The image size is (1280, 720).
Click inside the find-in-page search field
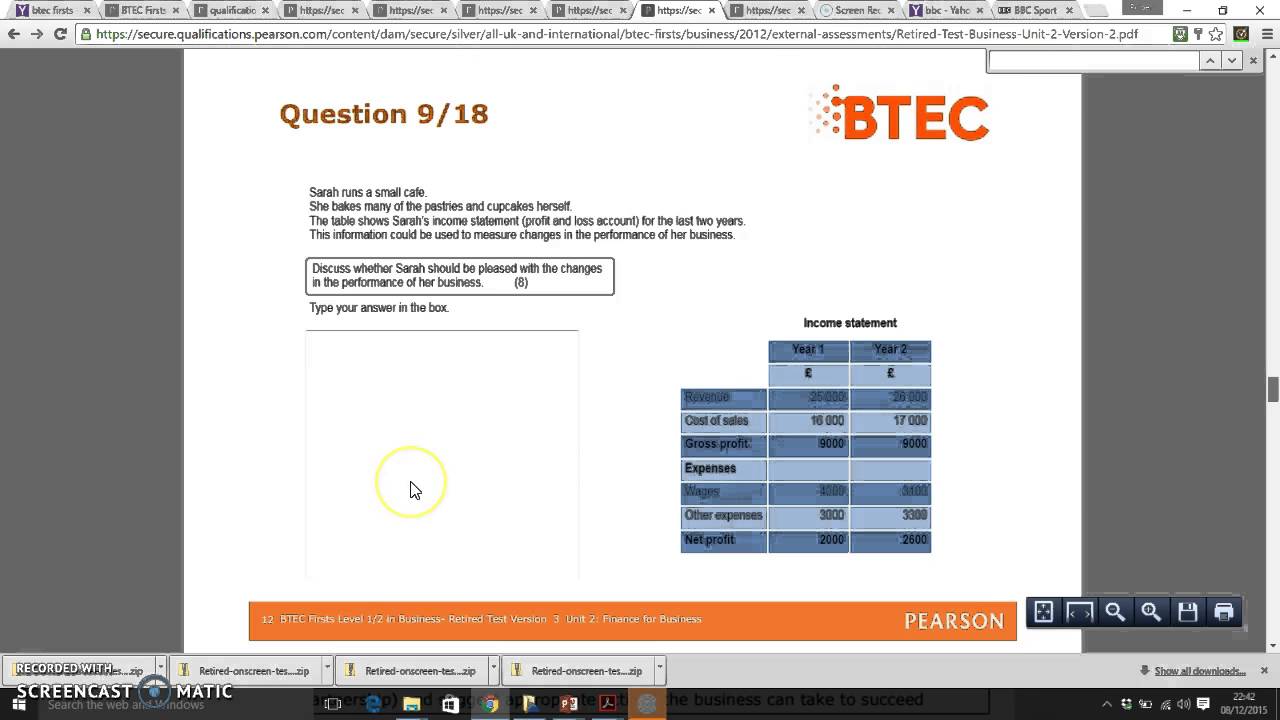(1093, 61)
